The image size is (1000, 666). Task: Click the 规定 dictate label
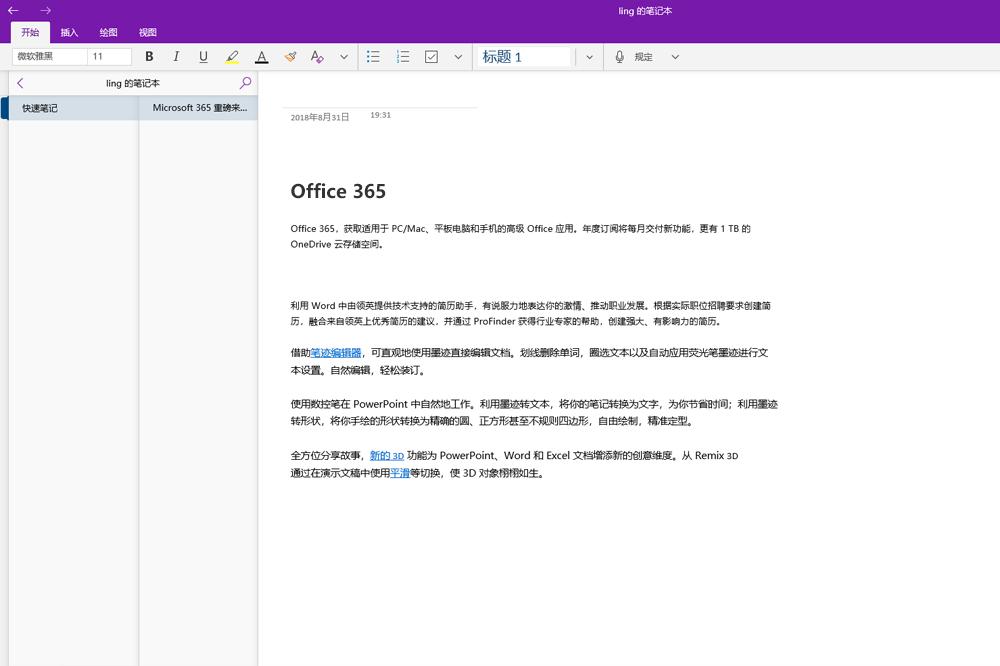pyautogui.click(x=643, y=57)
